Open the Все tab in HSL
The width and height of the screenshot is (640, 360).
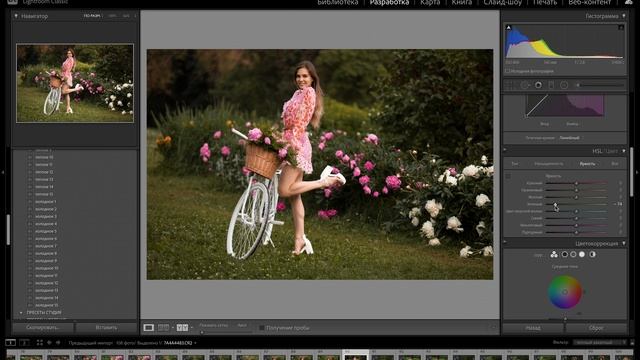coord(615,164)
